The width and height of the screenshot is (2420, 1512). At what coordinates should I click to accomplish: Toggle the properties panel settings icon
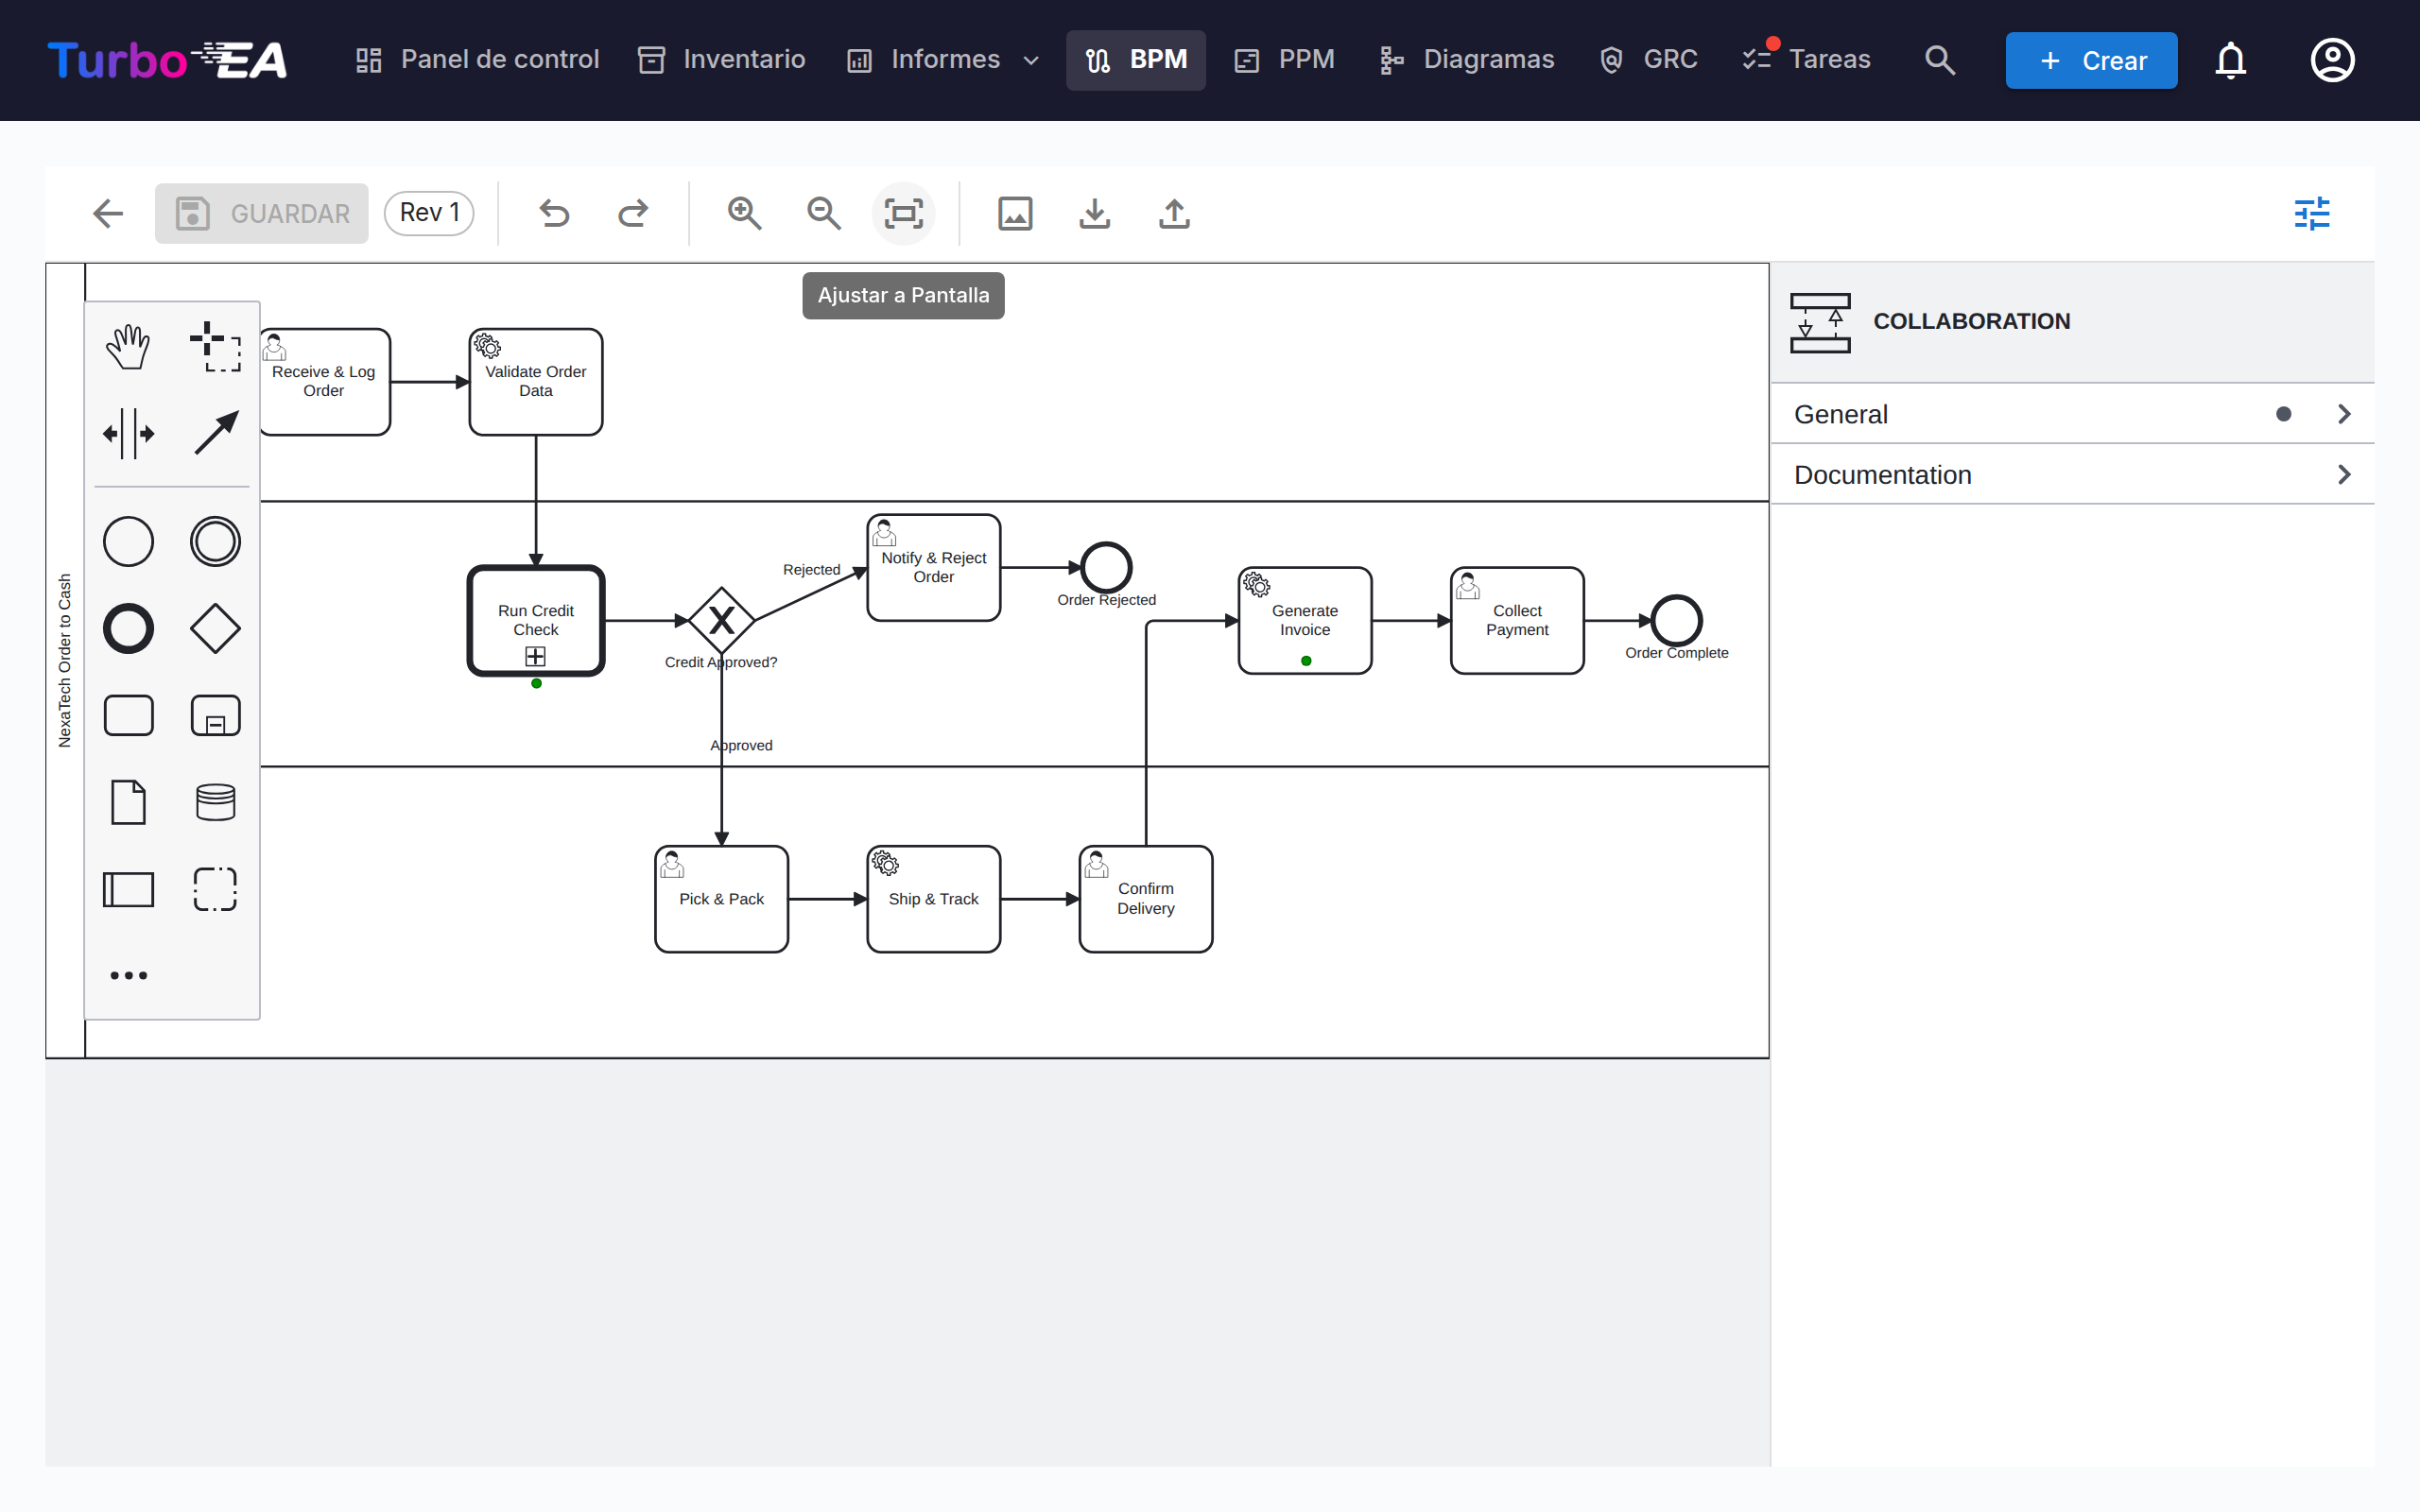tap(2312, 213)
